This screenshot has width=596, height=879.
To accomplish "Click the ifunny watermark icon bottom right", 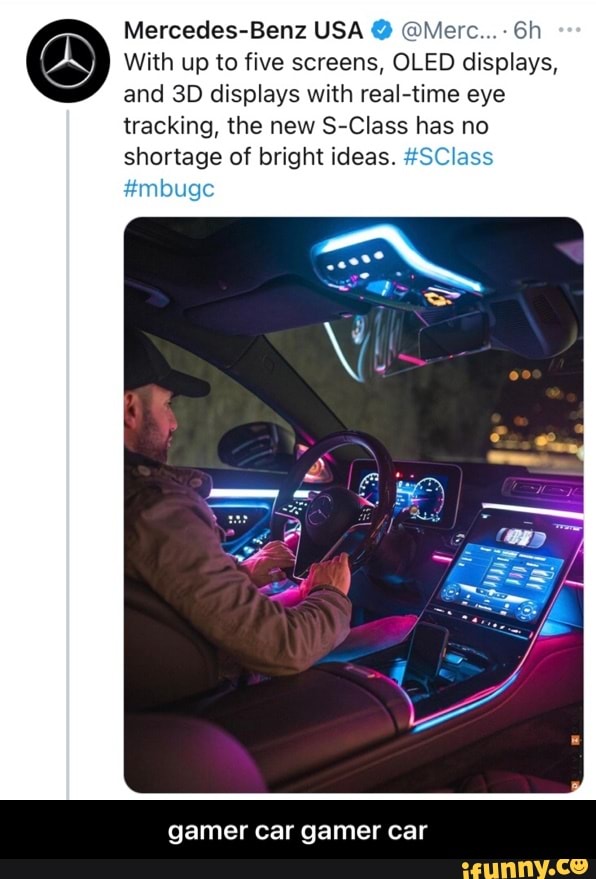I will pos(581,868).
